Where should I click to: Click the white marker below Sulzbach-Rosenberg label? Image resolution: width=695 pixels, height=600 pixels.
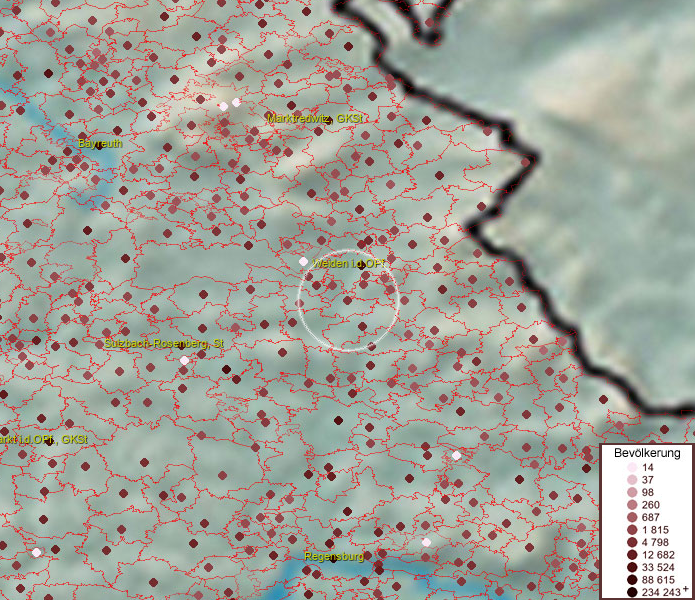pyautogui.click(x=184, y=360)
